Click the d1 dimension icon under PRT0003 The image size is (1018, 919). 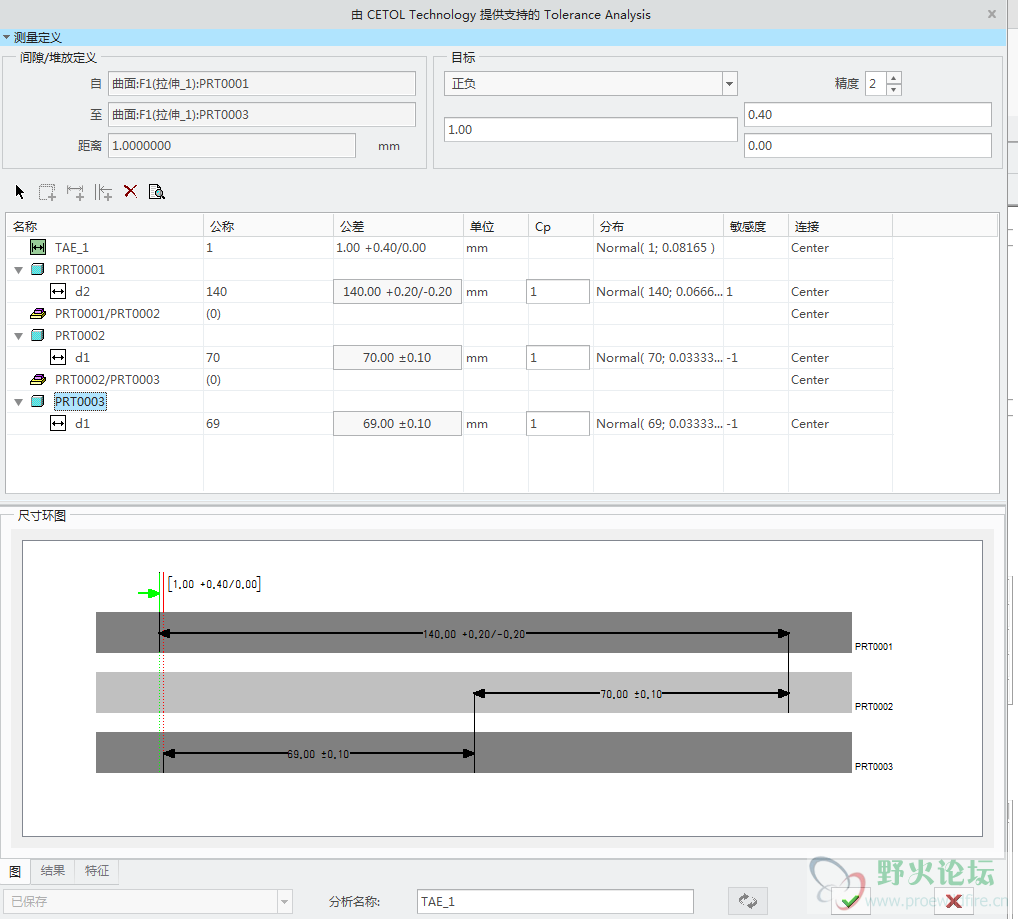58,423
